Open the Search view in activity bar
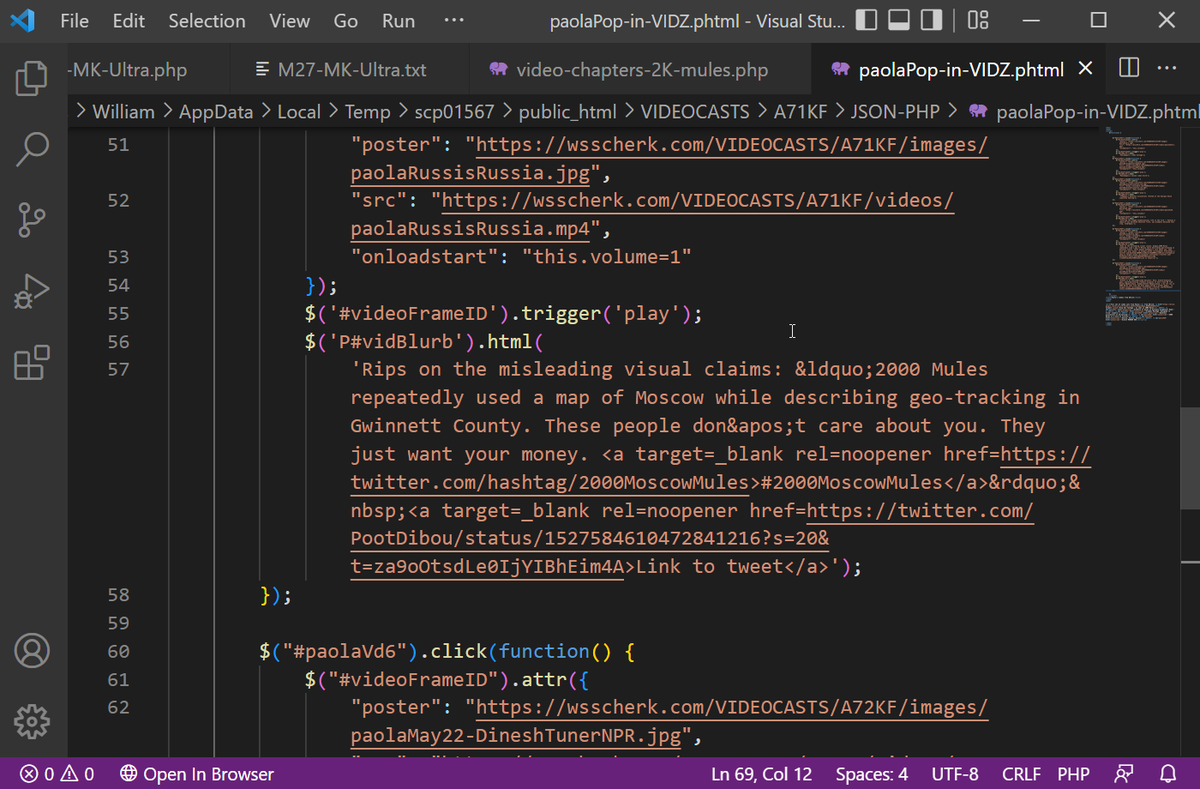Viewport: 1200px width, 789px height. [33, 150]
